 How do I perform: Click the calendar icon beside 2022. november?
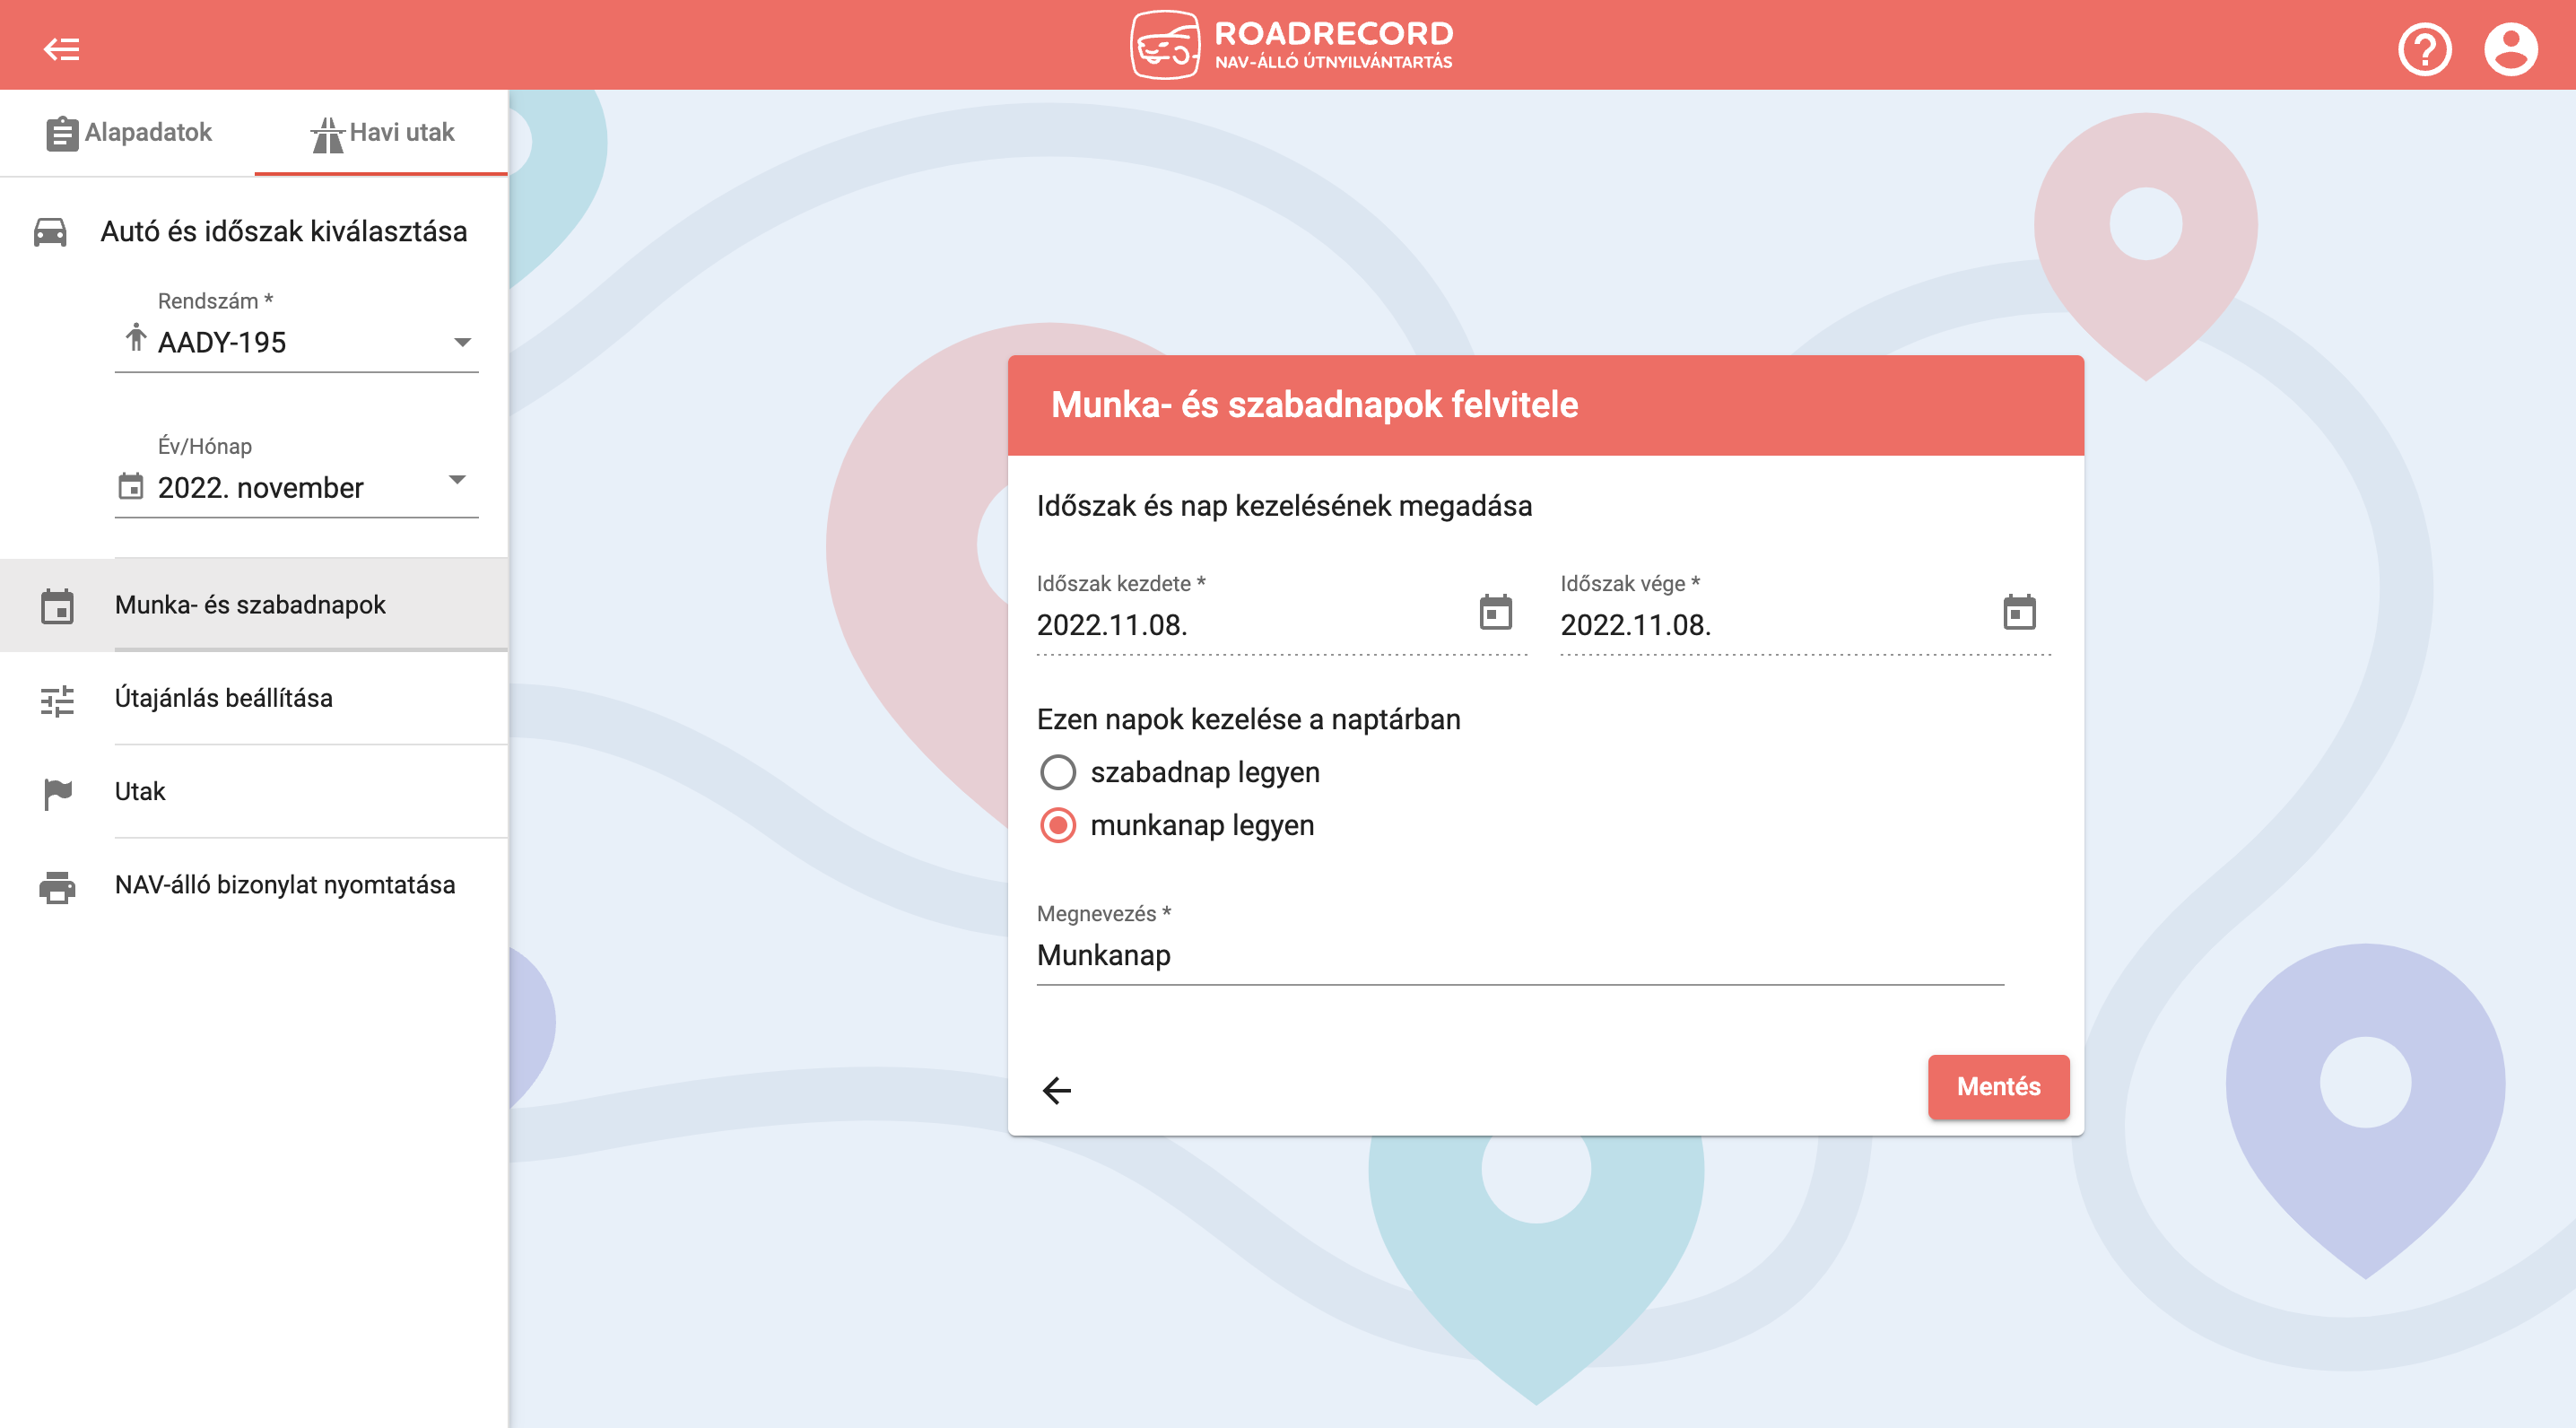[131, 486]
